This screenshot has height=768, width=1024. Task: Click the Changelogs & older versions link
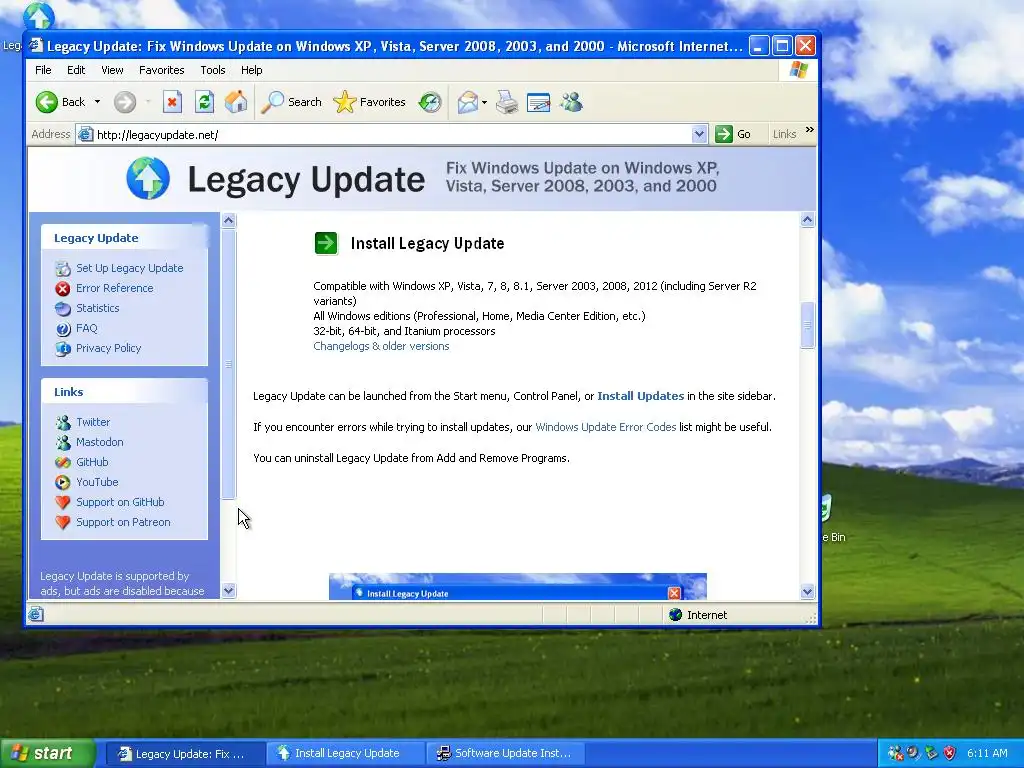381,346
